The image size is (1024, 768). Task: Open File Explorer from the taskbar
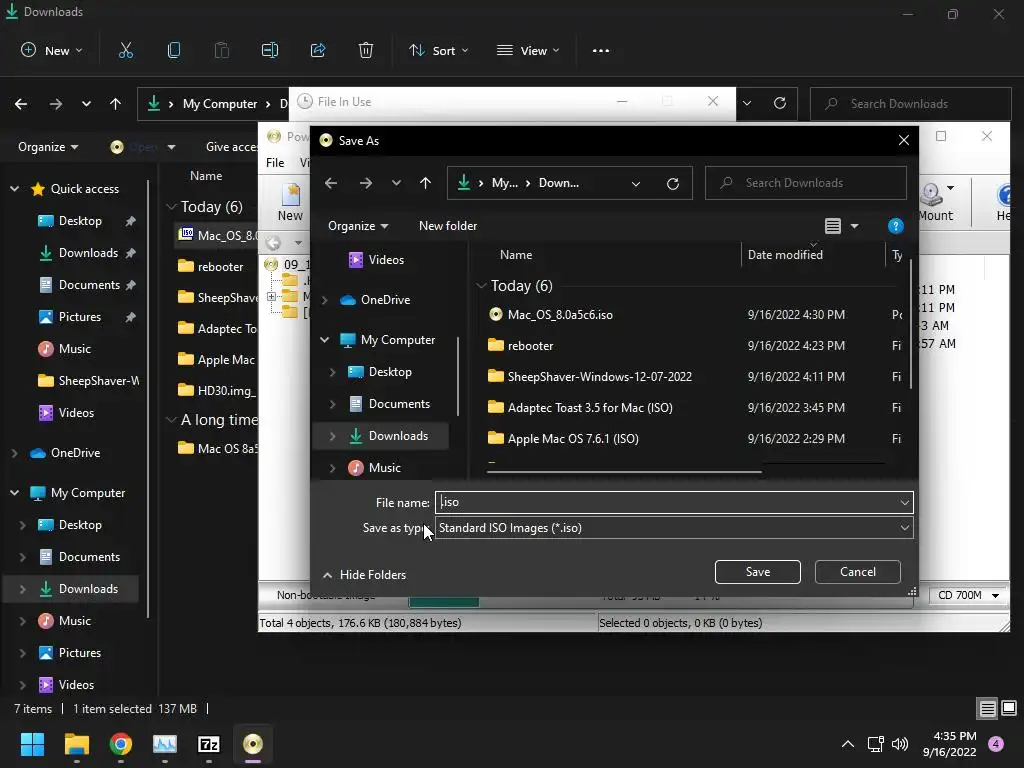pos(76,744)
